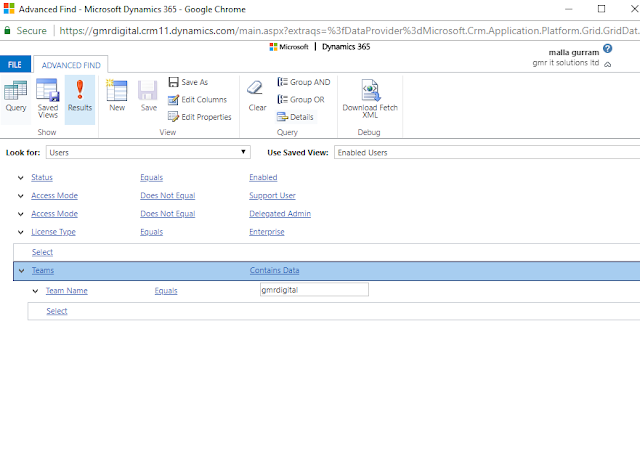The image size is (640, 475).
Task: Expand options for the Team Name row
Action: point(36,291)
